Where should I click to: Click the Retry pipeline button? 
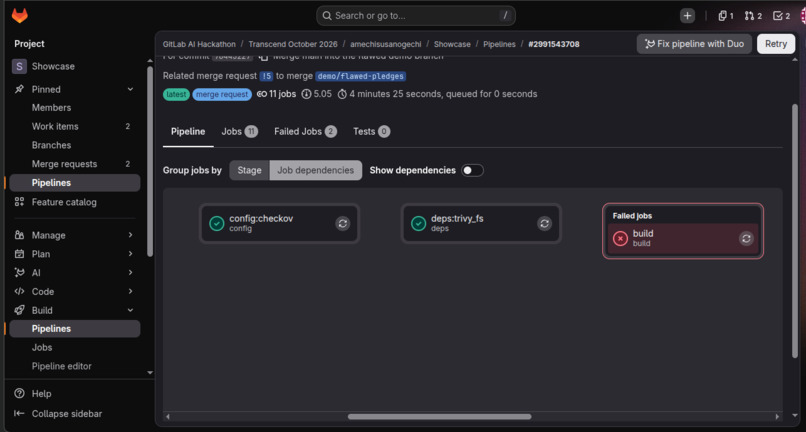[x=776, y=44]
